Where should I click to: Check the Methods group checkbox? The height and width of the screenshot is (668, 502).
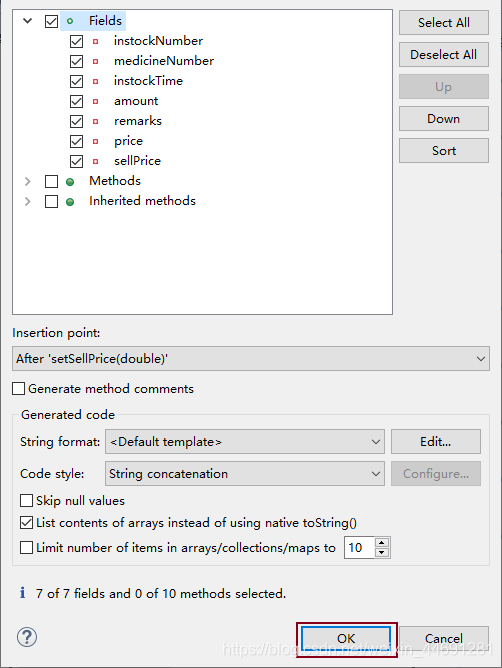click(x=51, y=181)
